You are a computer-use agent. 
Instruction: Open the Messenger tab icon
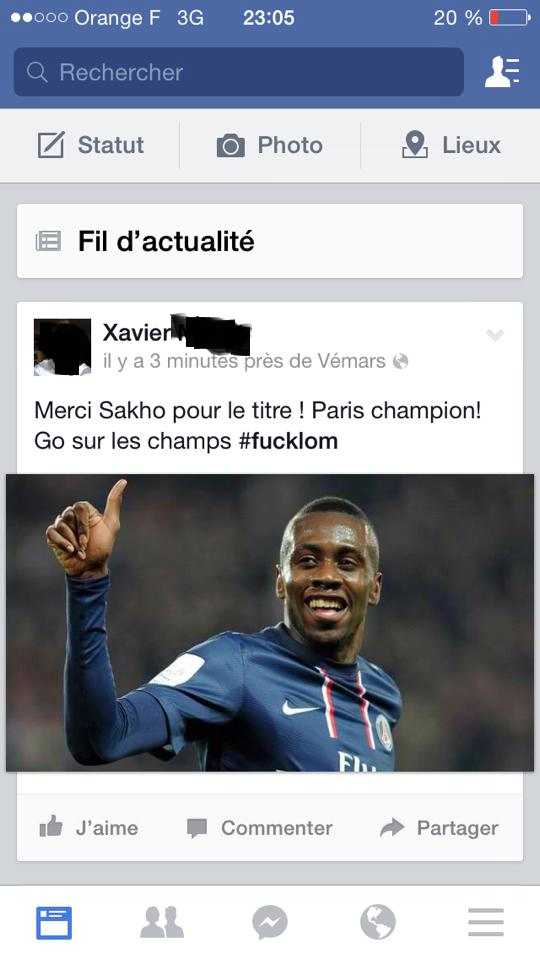click(x=270, y=923)
